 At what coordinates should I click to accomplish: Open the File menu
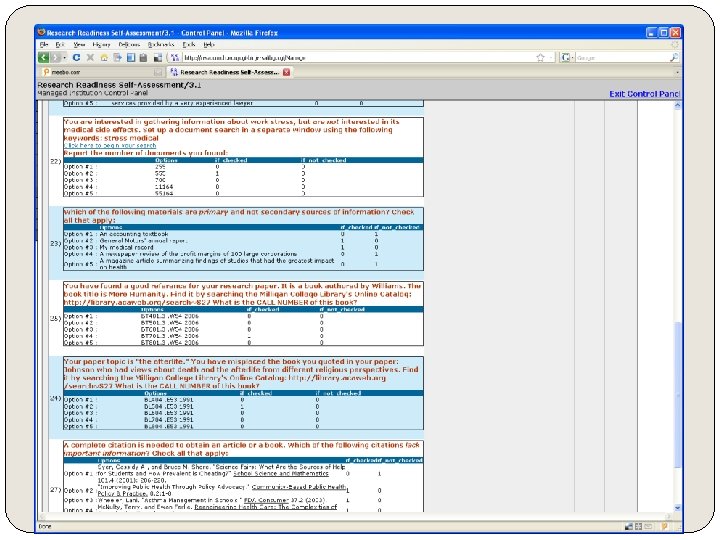point(44,45)
